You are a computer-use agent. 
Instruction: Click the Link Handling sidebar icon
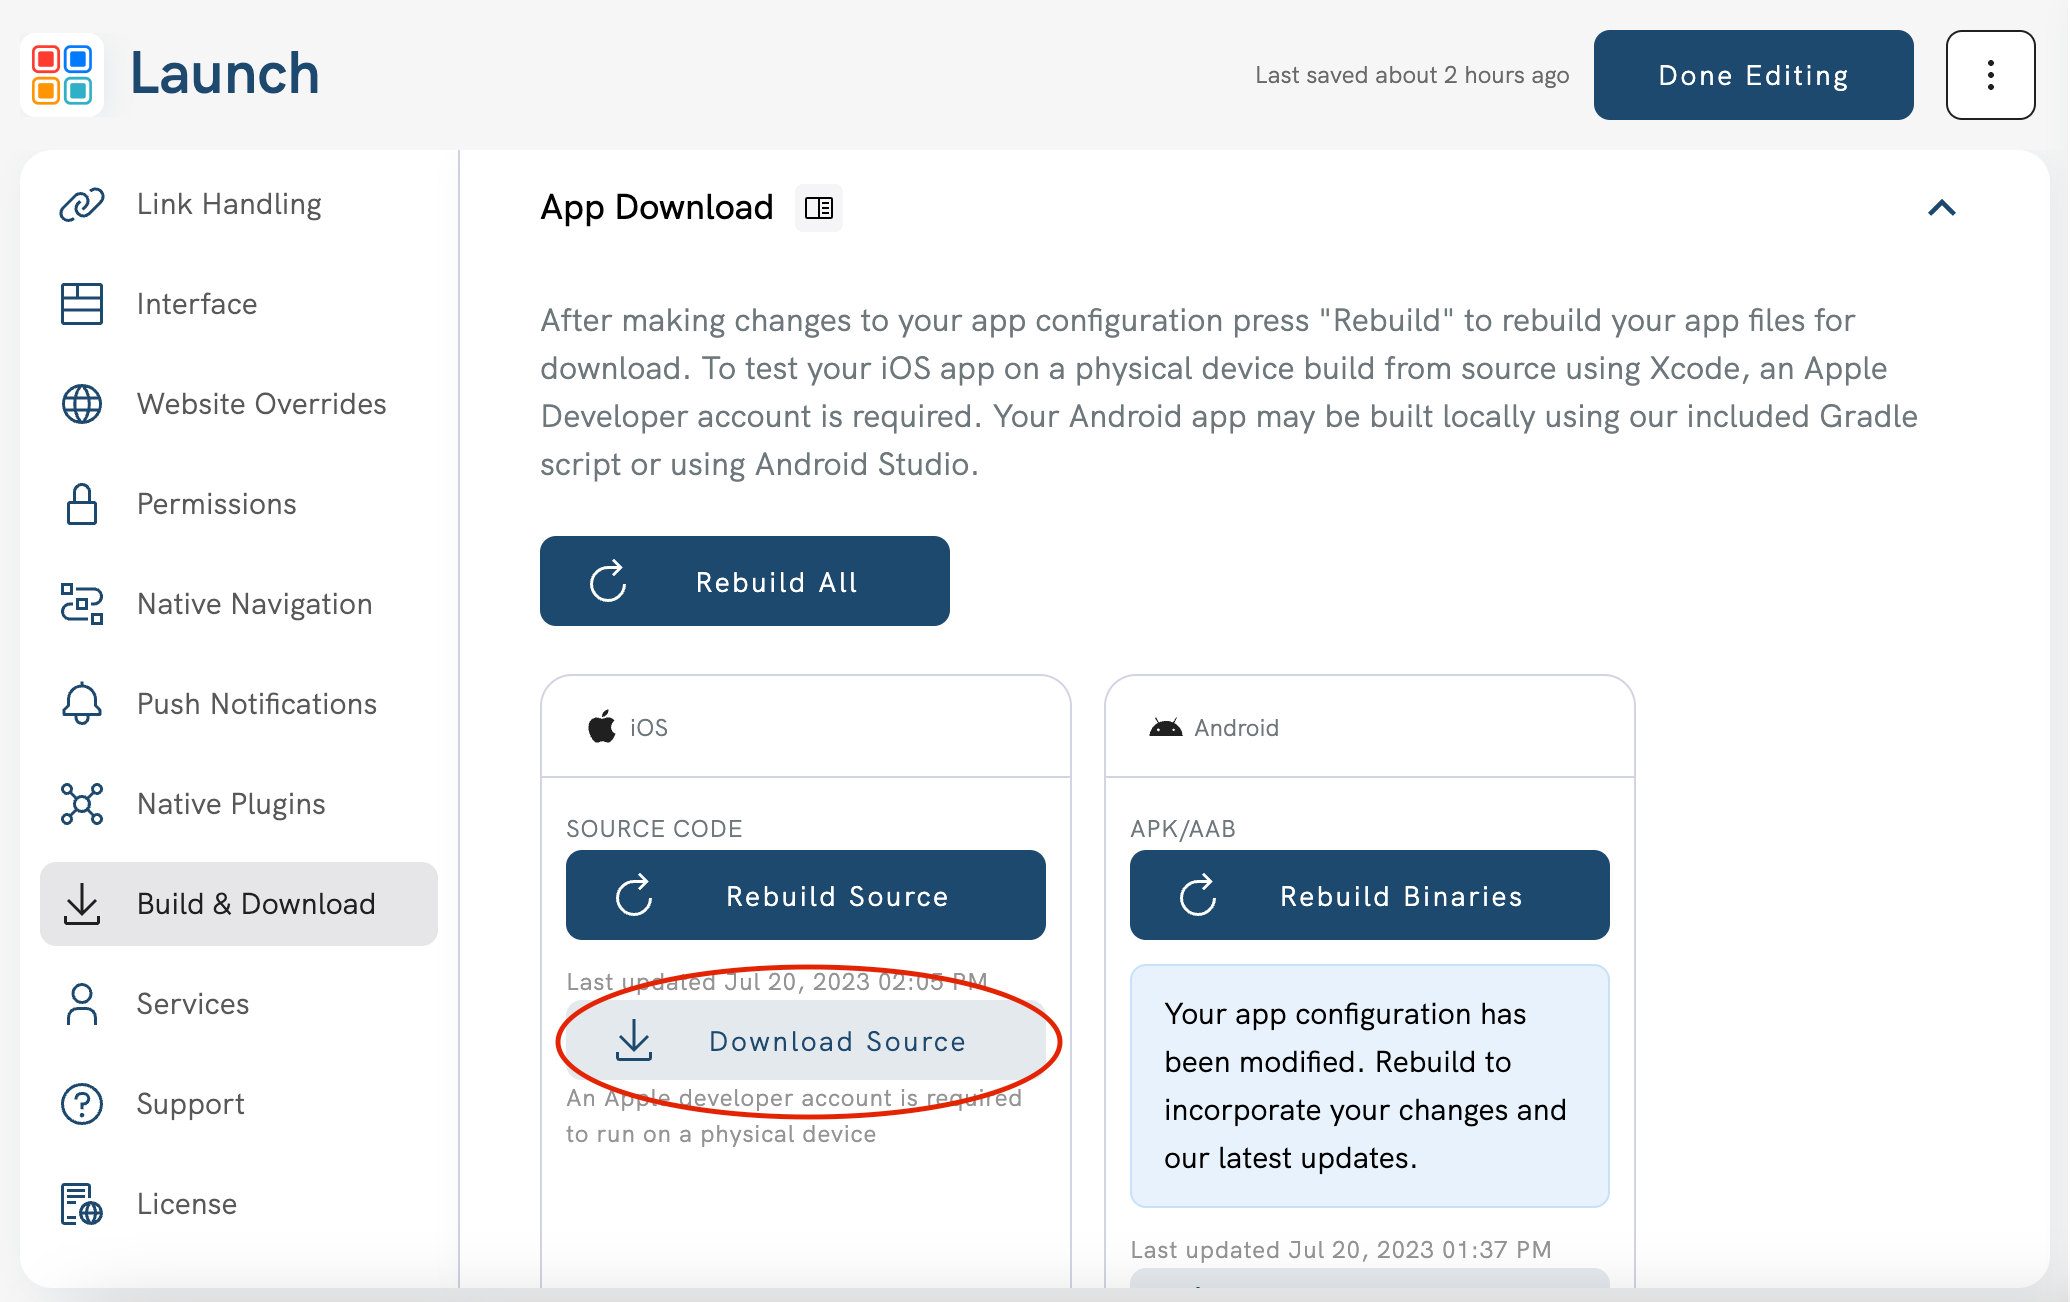pyautogui.click(x=80, y=200)
